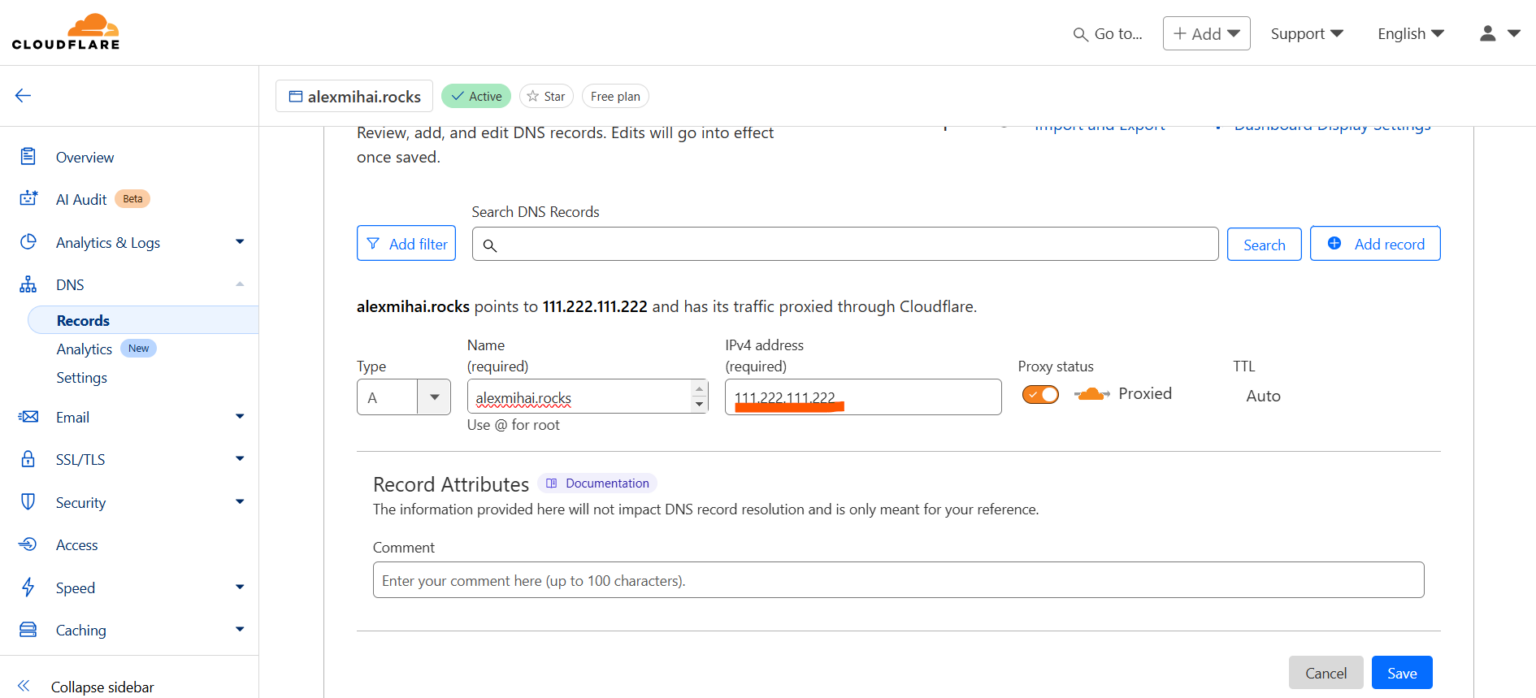Screen dimensions: 1536x698
Task: Click the Security shield icon
Action: 28,502
